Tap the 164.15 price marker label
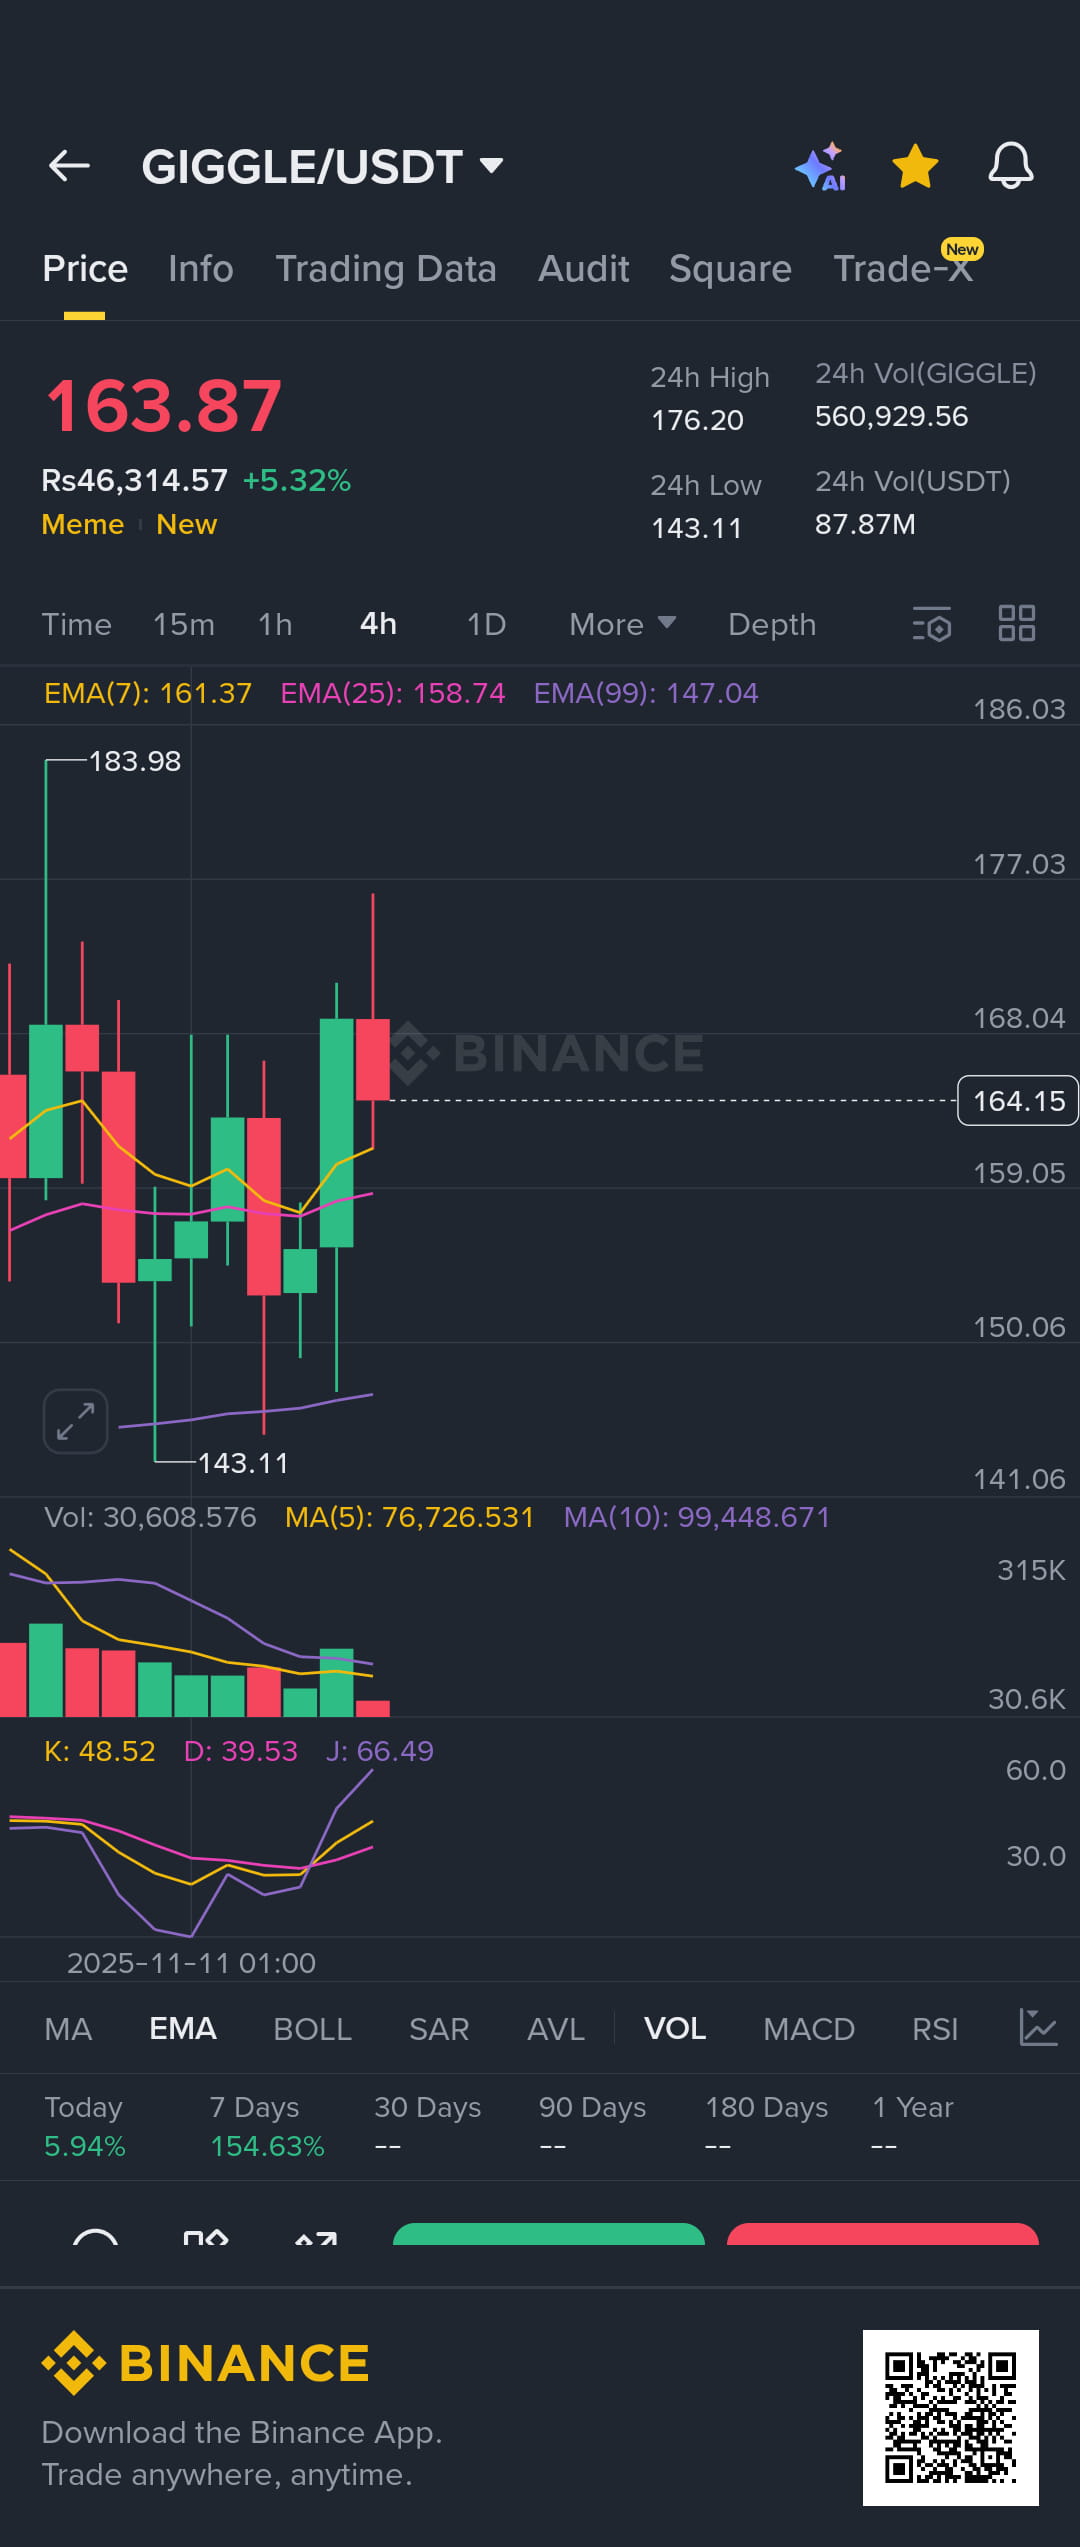 1017,1101
